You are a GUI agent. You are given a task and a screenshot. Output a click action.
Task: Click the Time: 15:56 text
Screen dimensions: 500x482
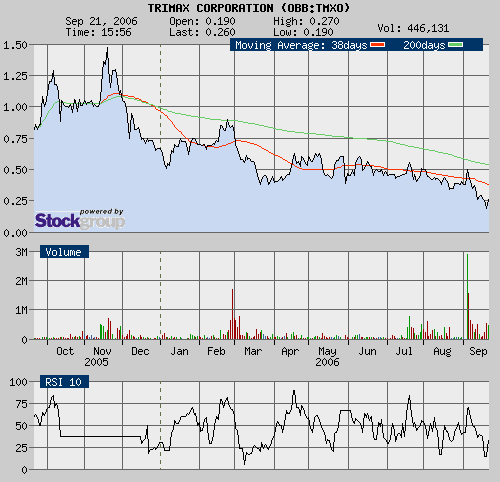tap(98, 32)
